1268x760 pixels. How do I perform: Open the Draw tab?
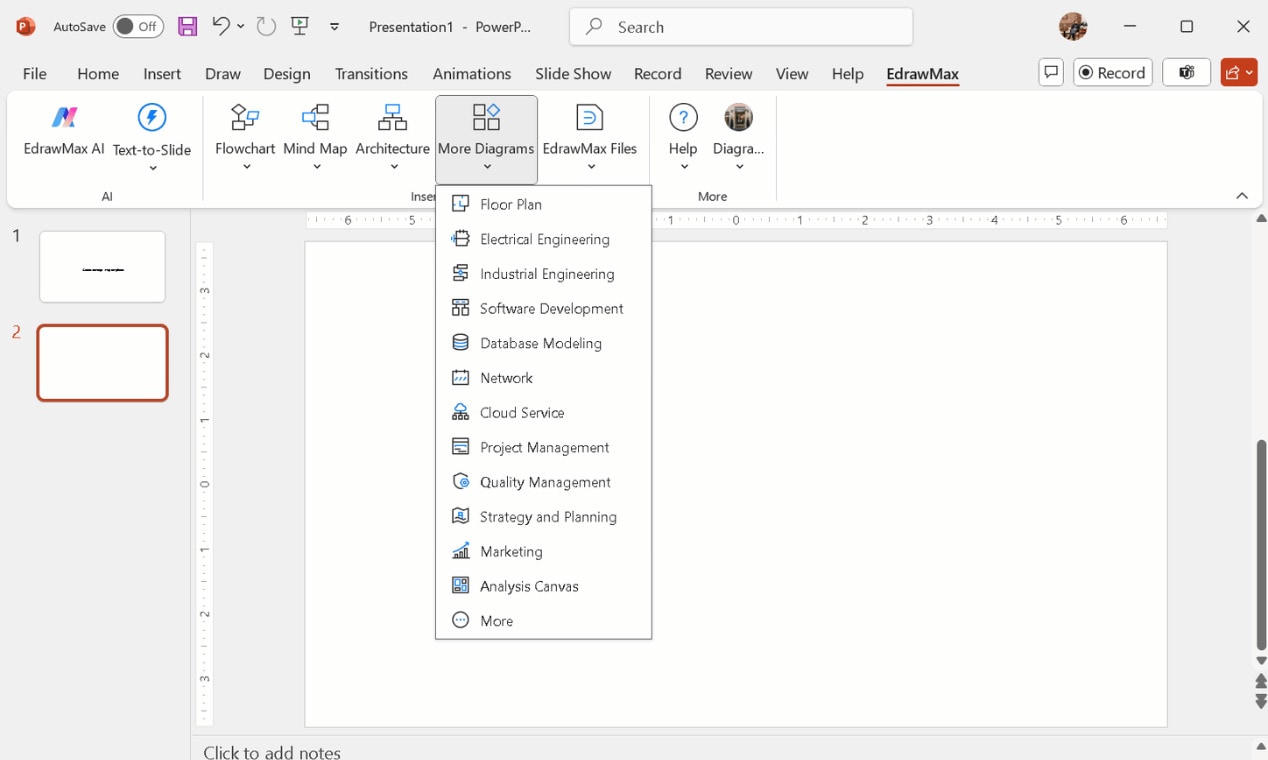tap(223, 74)
